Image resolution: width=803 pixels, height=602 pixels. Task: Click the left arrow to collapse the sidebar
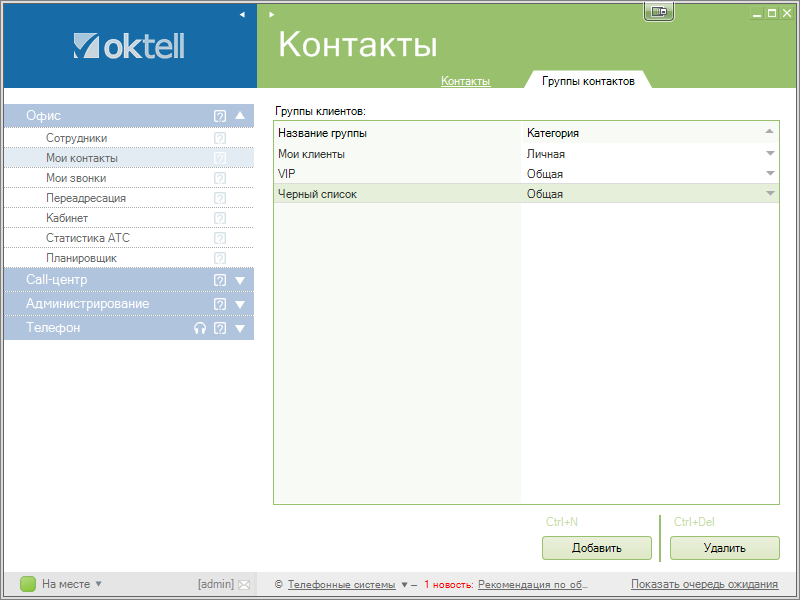242,15
